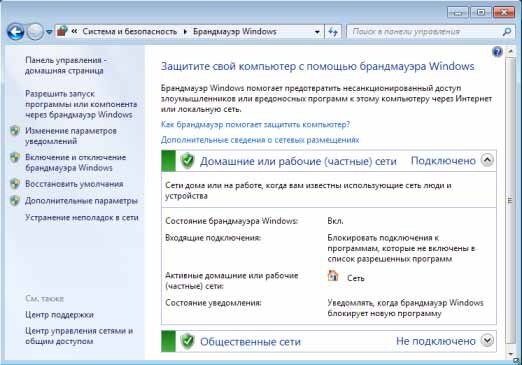
Task: Click 'Домашние или рабочие (частные) сети' header text
Action: 298,161
